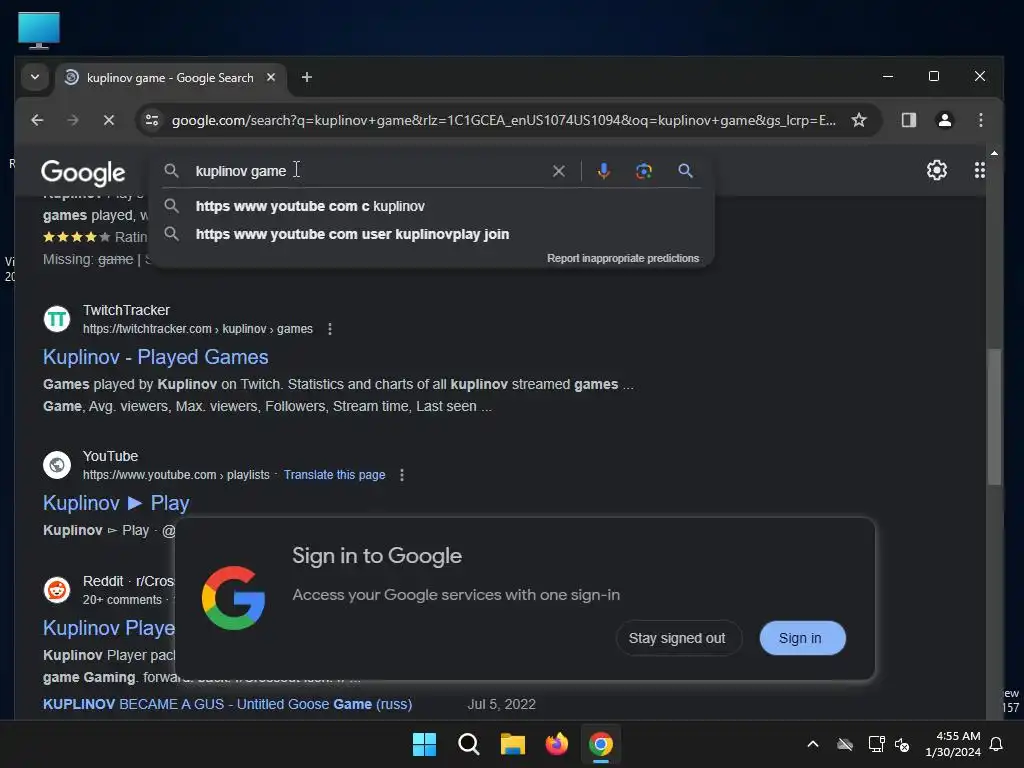1024x768 pixels.
Task: Click the Google logo
Action: 83,172
